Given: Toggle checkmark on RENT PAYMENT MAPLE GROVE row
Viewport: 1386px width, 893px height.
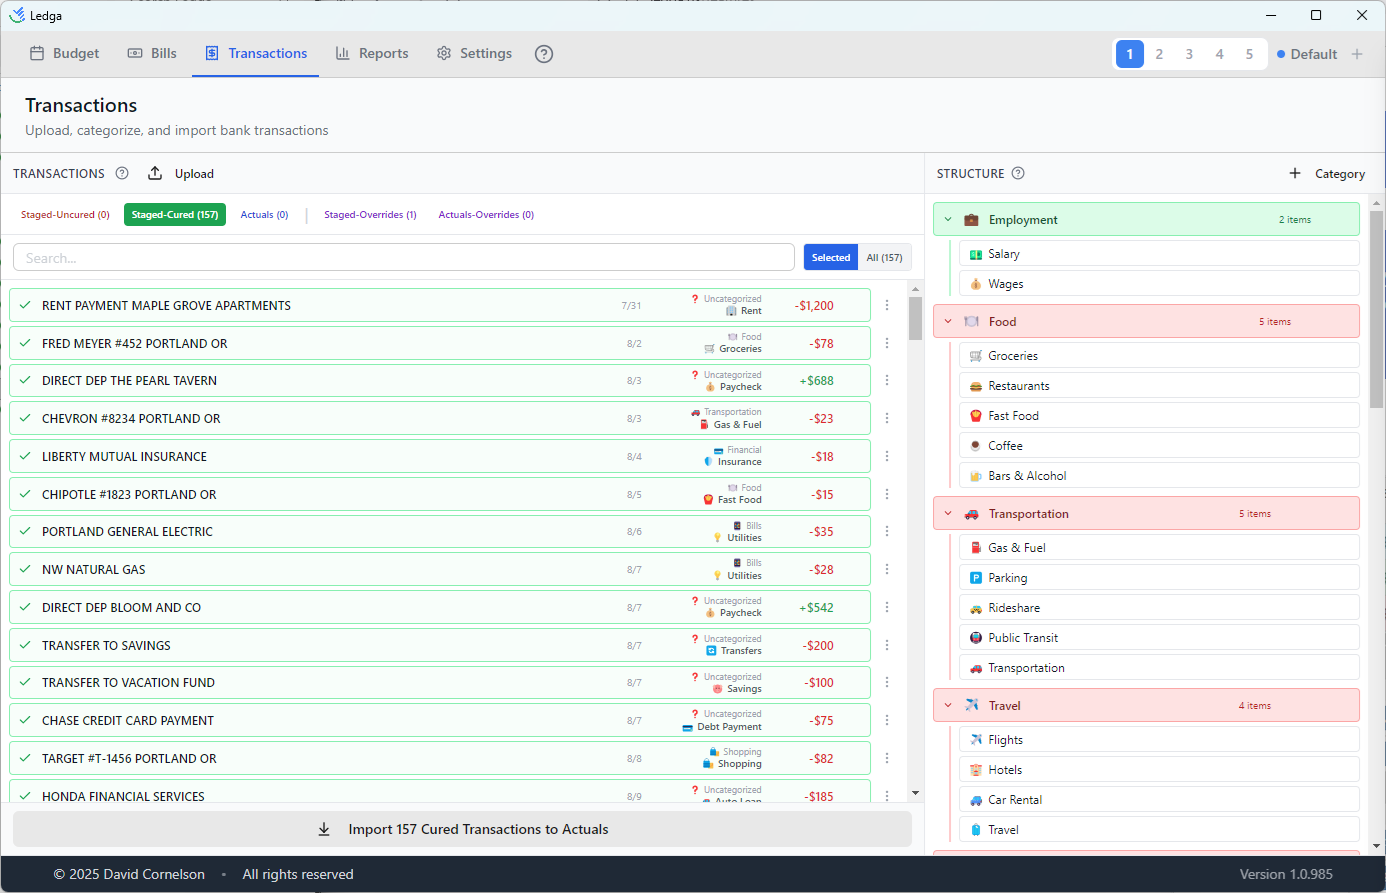Looking at the screenshot, I should click(25, 305).
